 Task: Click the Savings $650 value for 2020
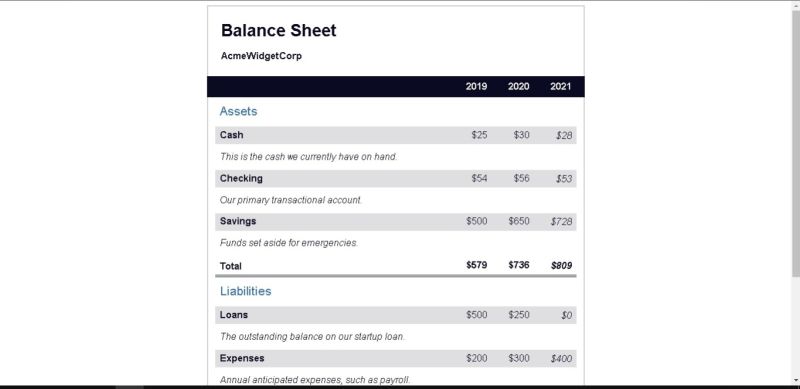pos(519,221)
